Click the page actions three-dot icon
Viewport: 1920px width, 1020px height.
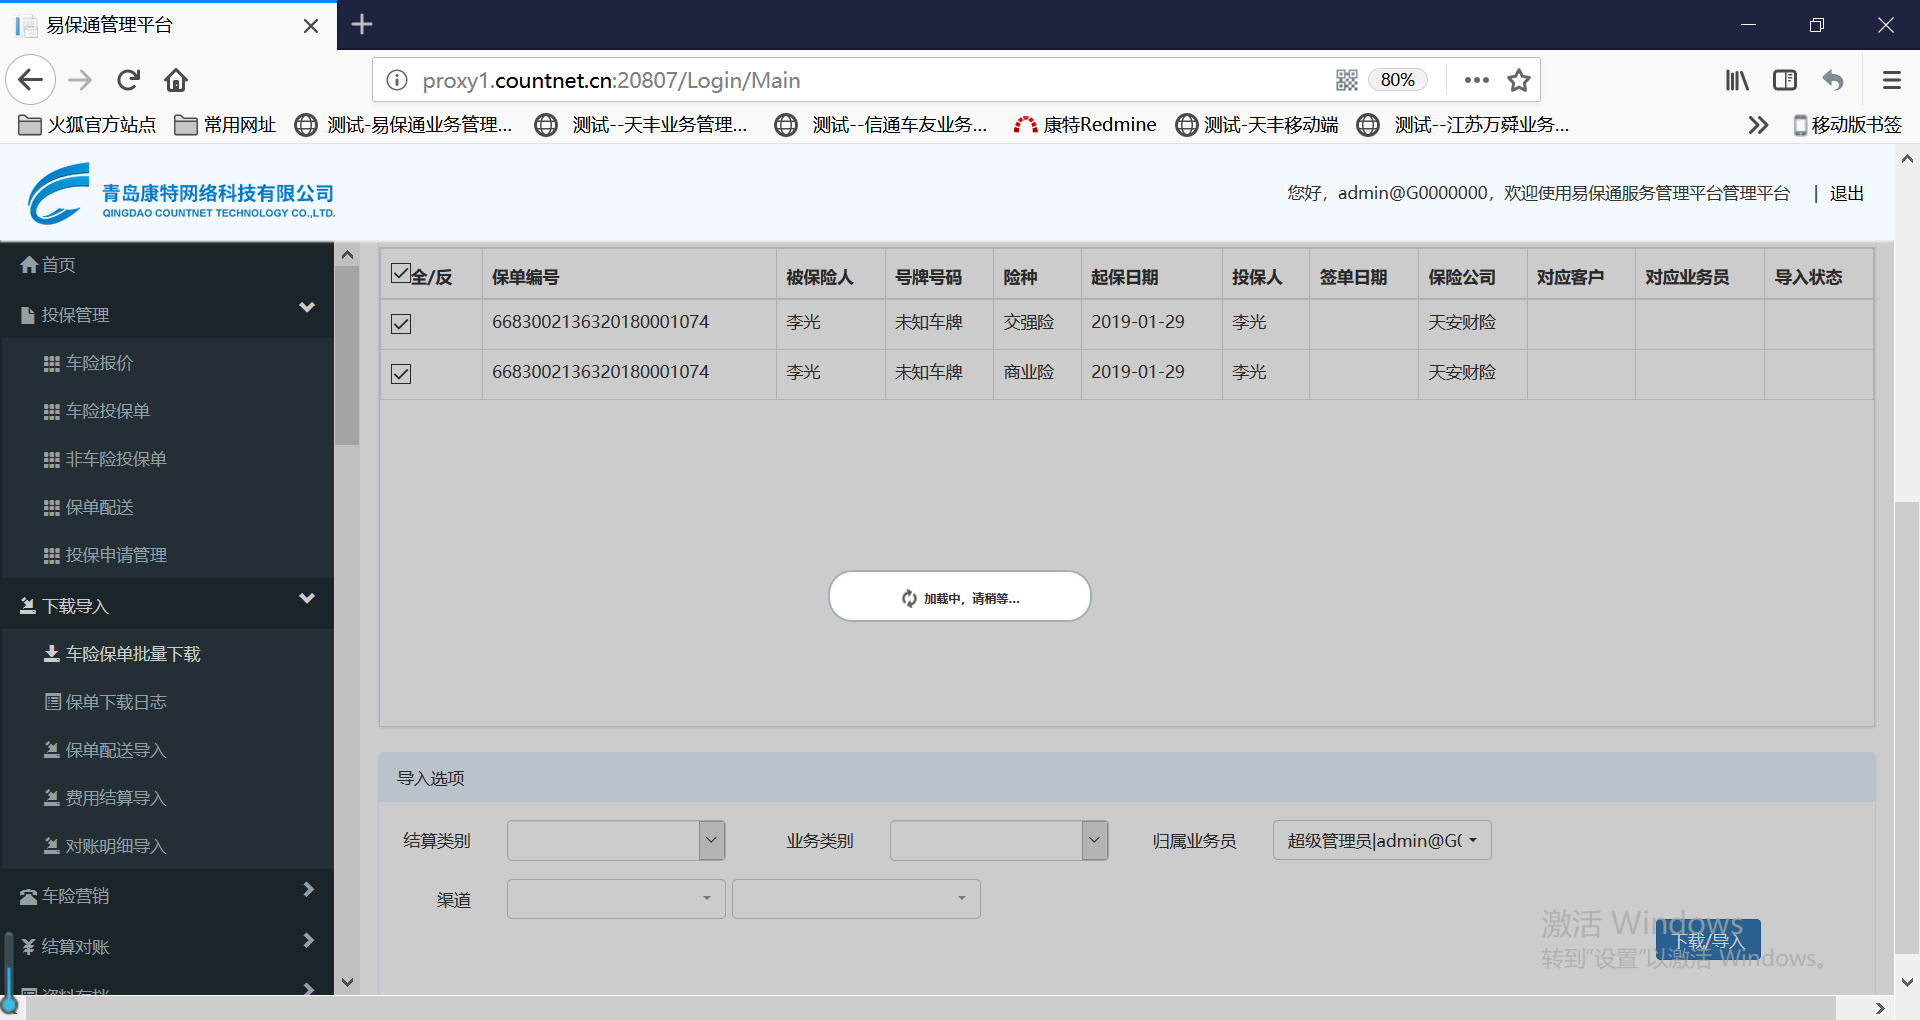click(1476, 80)
